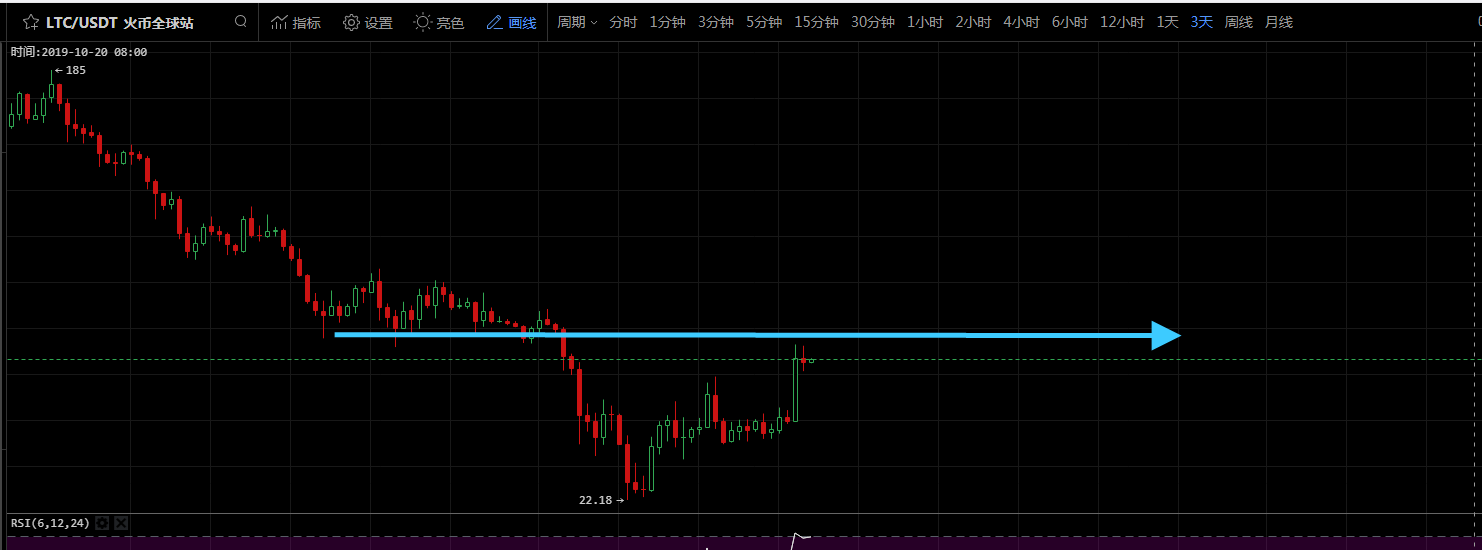1482x550 pixels.
Task: Select the 6小时 interval
Action: 1070,22
